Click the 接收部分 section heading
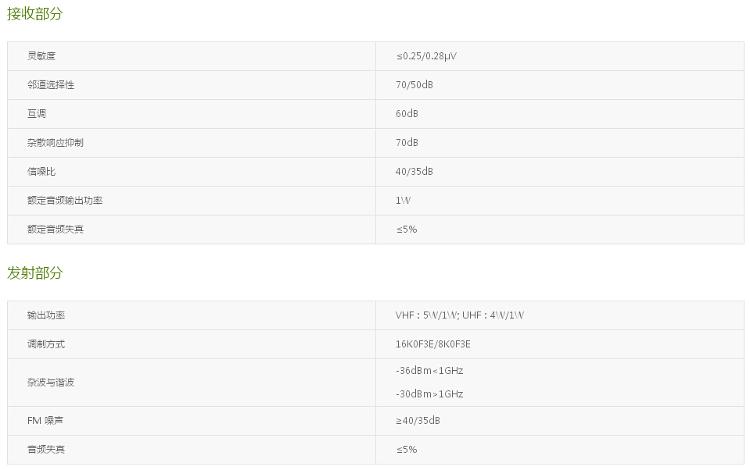750x470 pixels. [x=34, y=13]
